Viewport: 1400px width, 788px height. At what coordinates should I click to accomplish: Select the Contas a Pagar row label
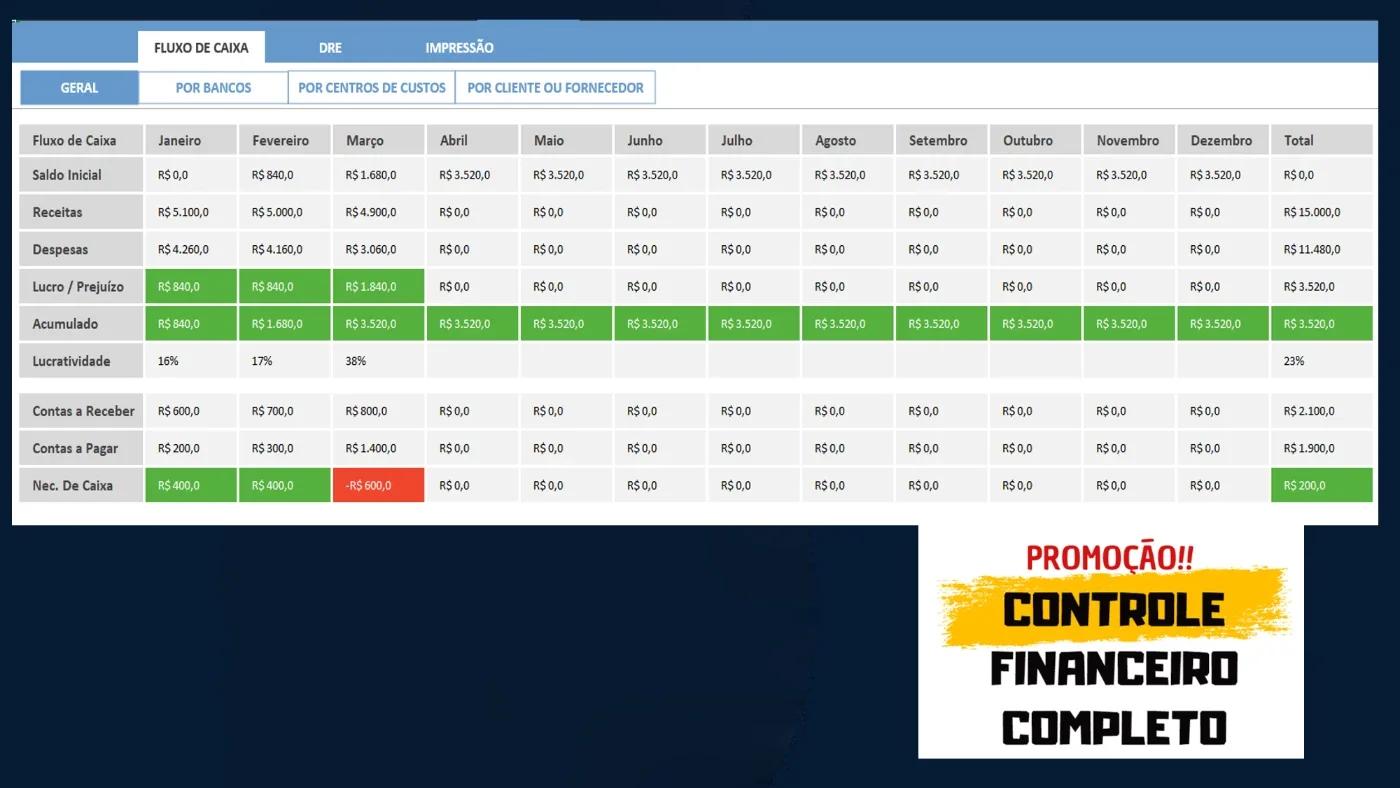coord(81,448)
